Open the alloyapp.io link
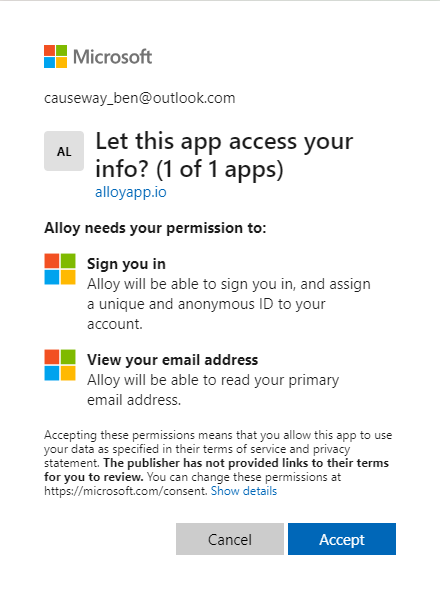 [x=131, y=192]
